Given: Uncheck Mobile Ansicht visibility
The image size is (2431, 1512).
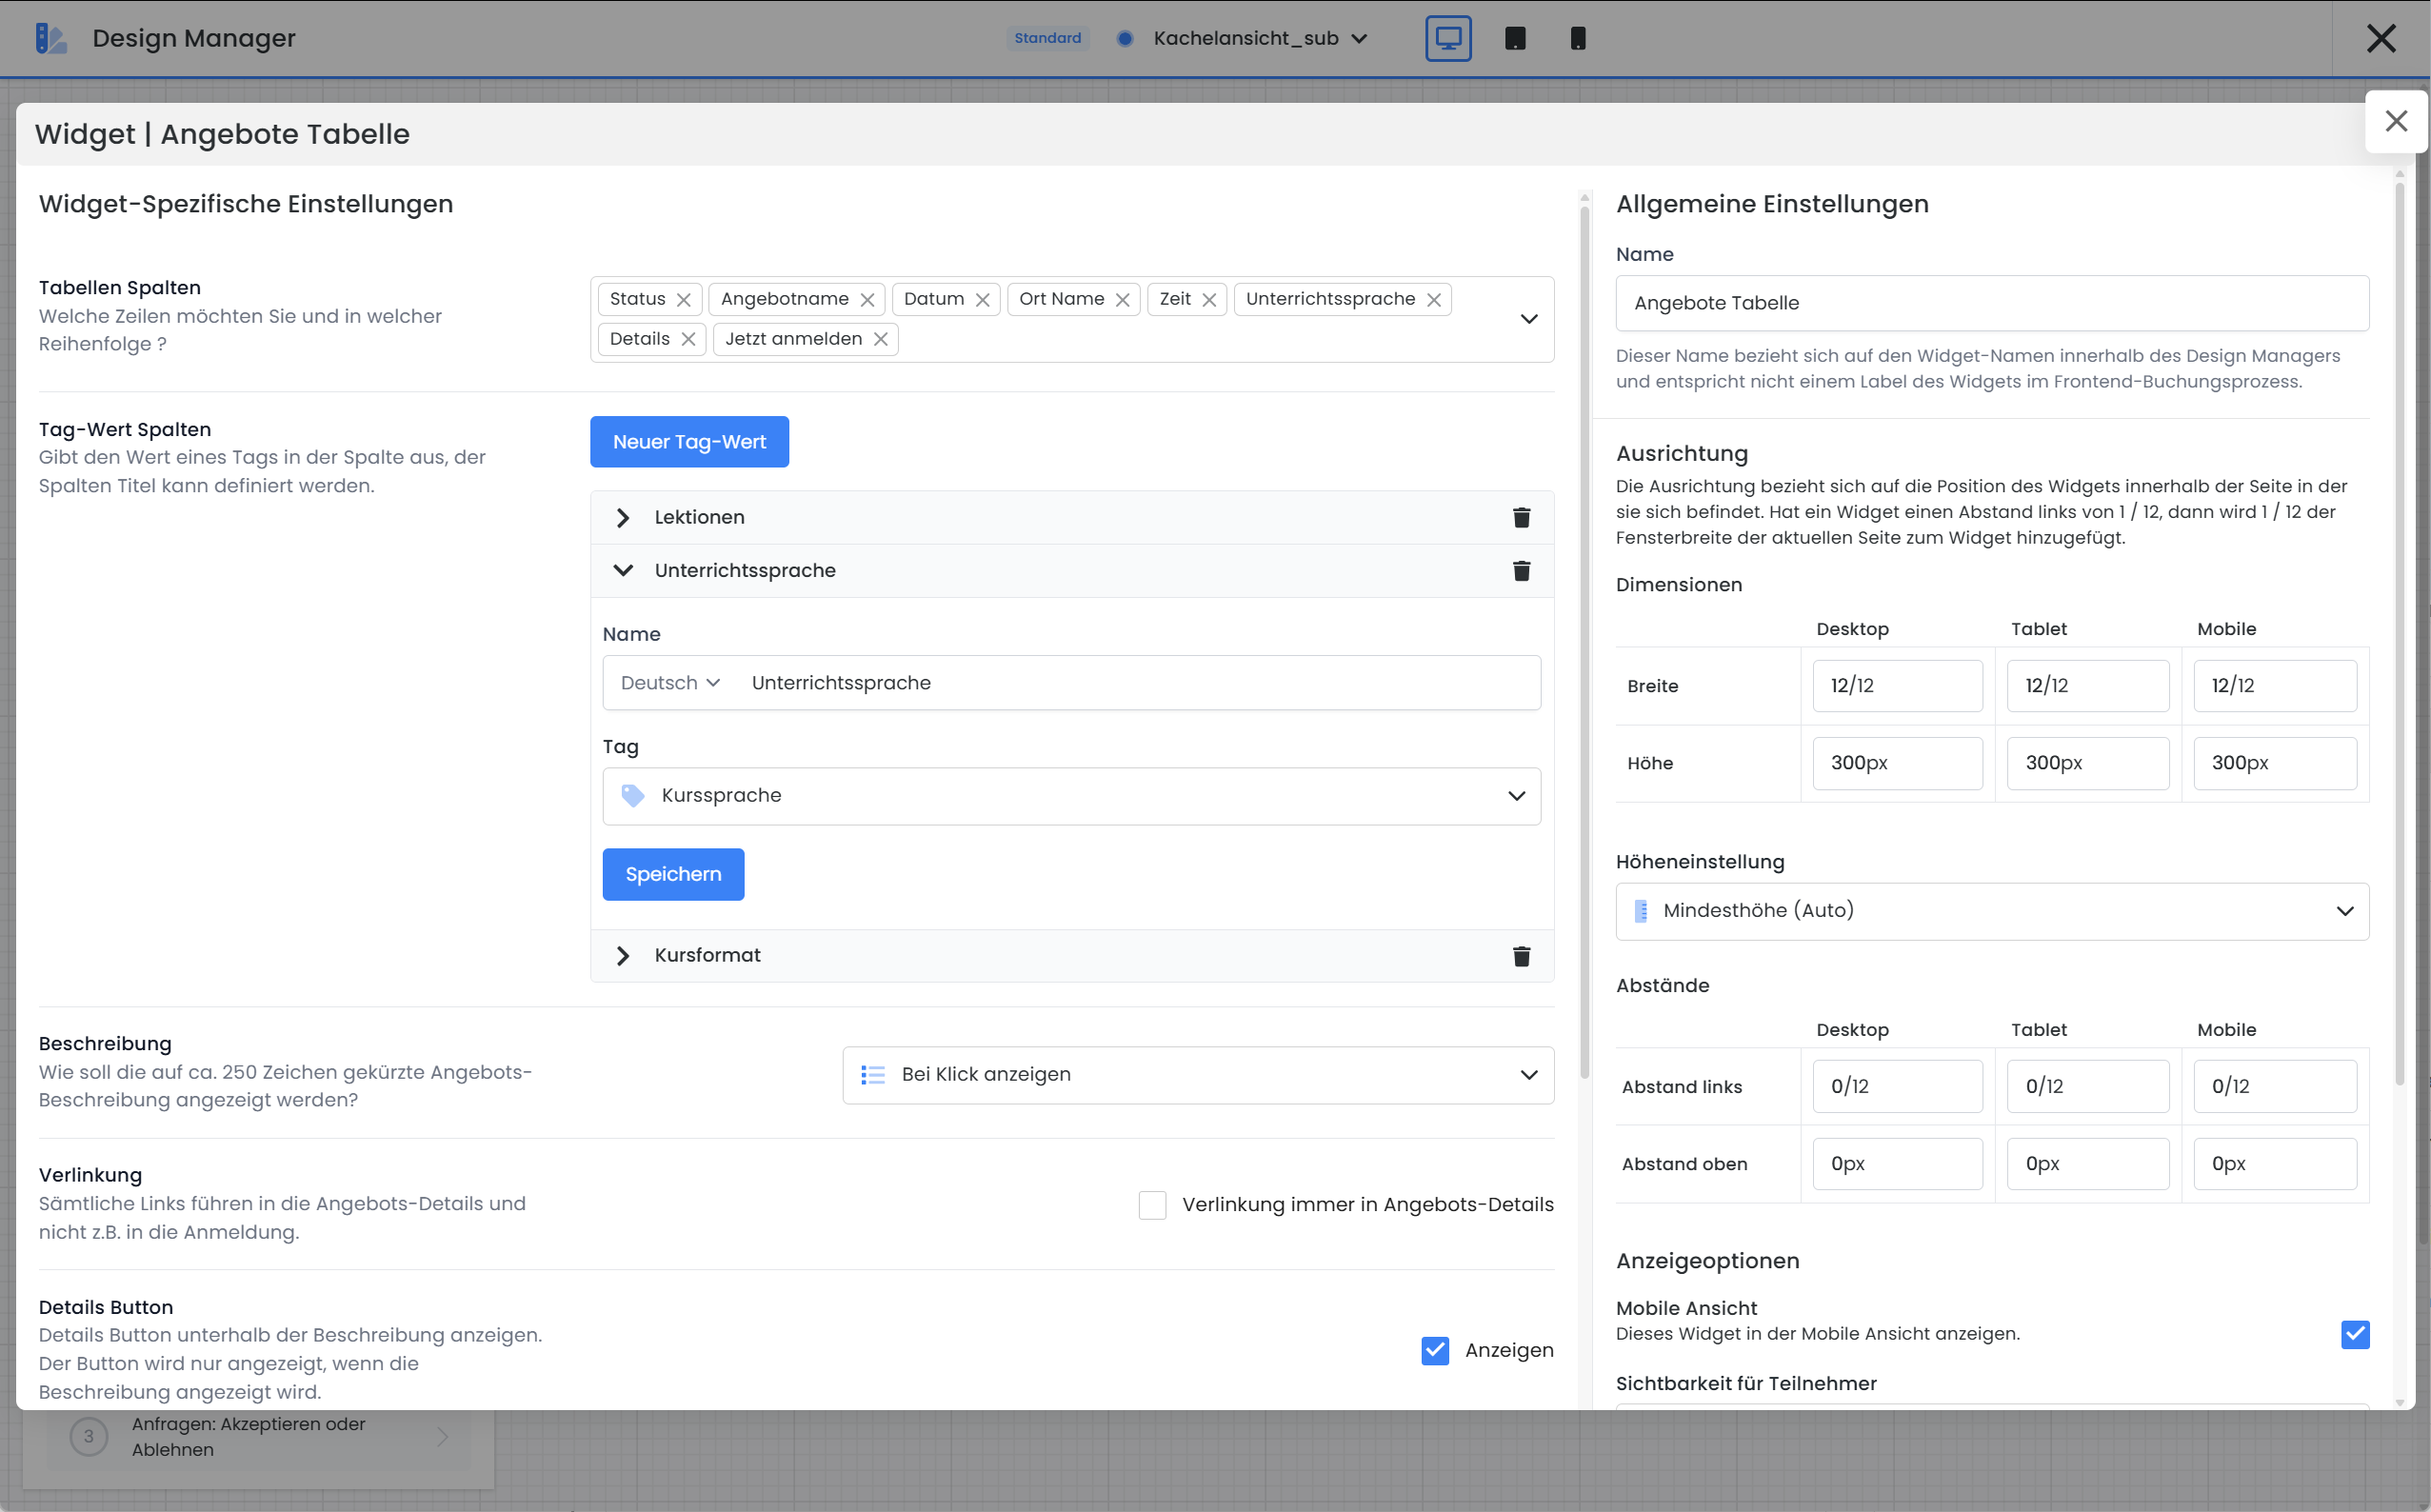Looking at the screenshot, I should [2356, 1334].
